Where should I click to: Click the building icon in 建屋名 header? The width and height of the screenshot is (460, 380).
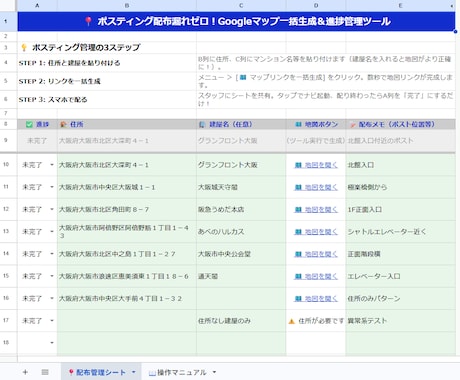(x=202, y=124)
